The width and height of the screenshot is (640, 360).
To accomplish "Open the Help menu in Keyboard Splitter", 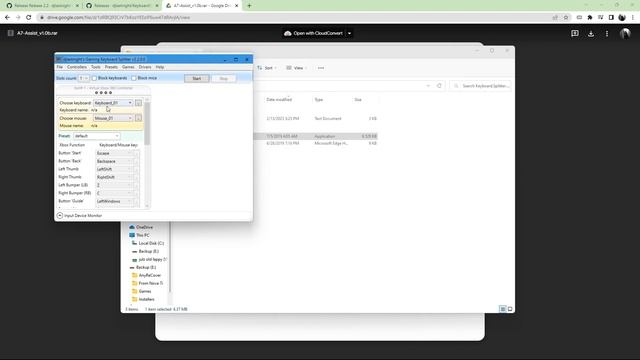I will pos(160,67).
